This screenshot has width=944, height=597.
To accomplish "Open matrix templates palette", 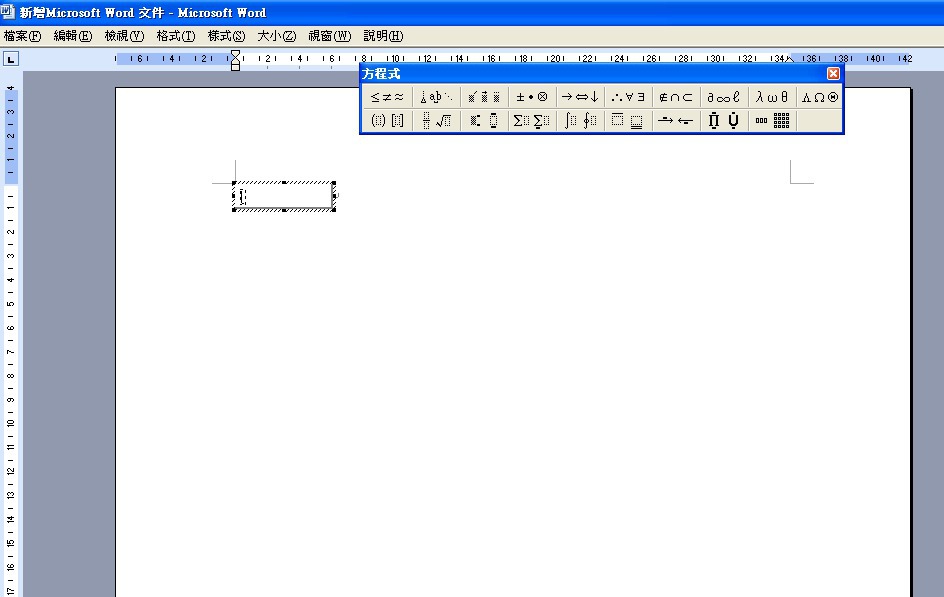I will pyautogui.click(x=772, y=121).
